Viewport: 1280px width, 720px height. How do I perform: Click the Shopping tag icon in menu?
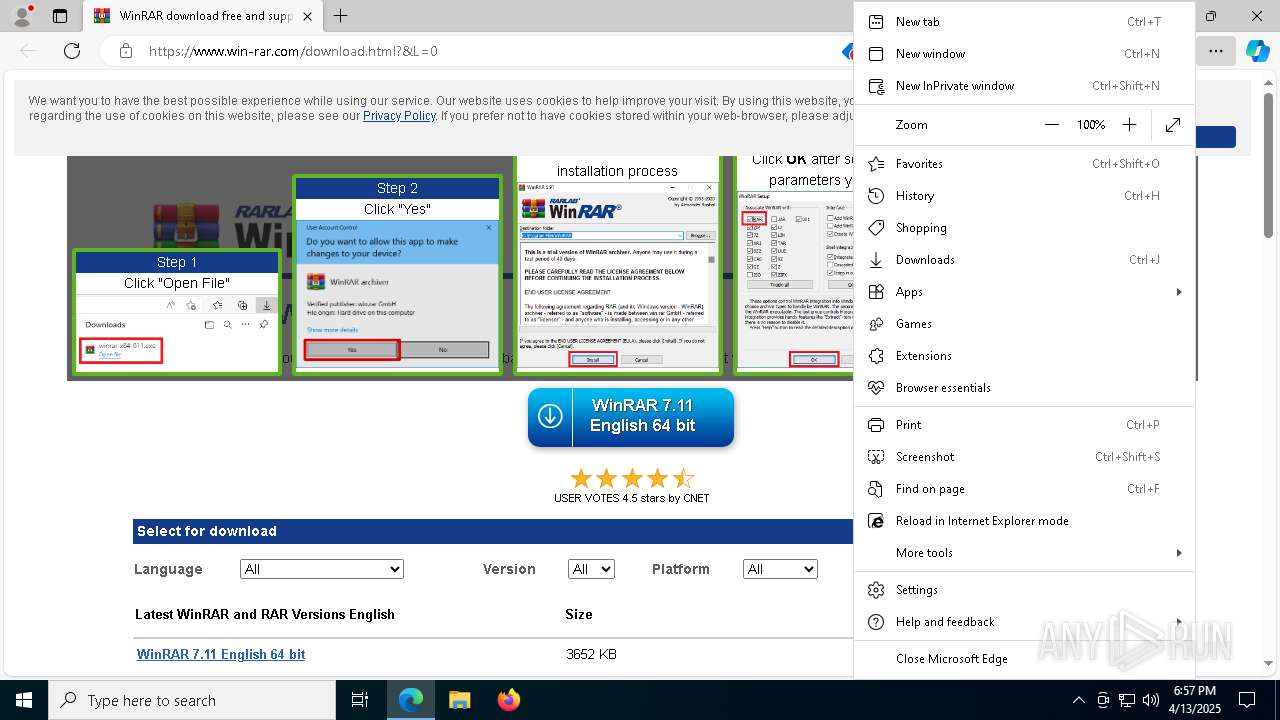pyautogui.click(x=876, y=228)
